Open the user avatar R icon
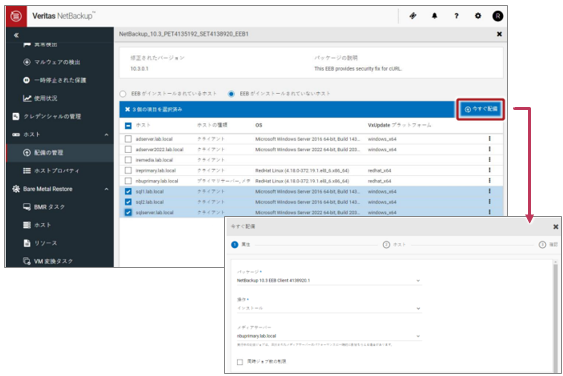This screenshot has height=376, width=563. click(x=498, y=16)
